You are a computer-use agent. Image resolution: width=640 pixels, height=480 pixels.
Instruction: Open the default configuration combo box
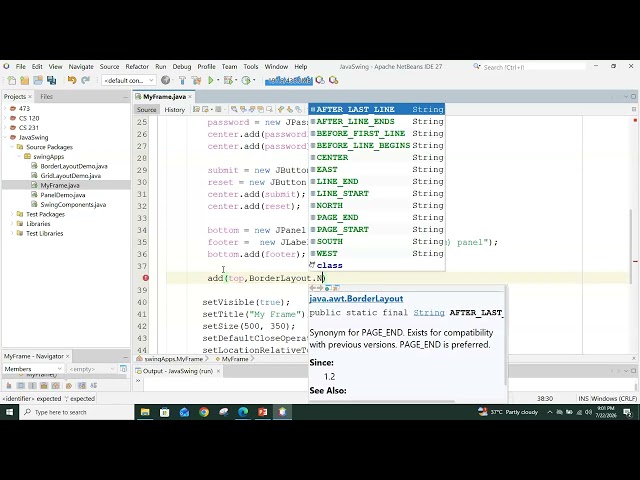pyautogui.click(x=129, y=80)
